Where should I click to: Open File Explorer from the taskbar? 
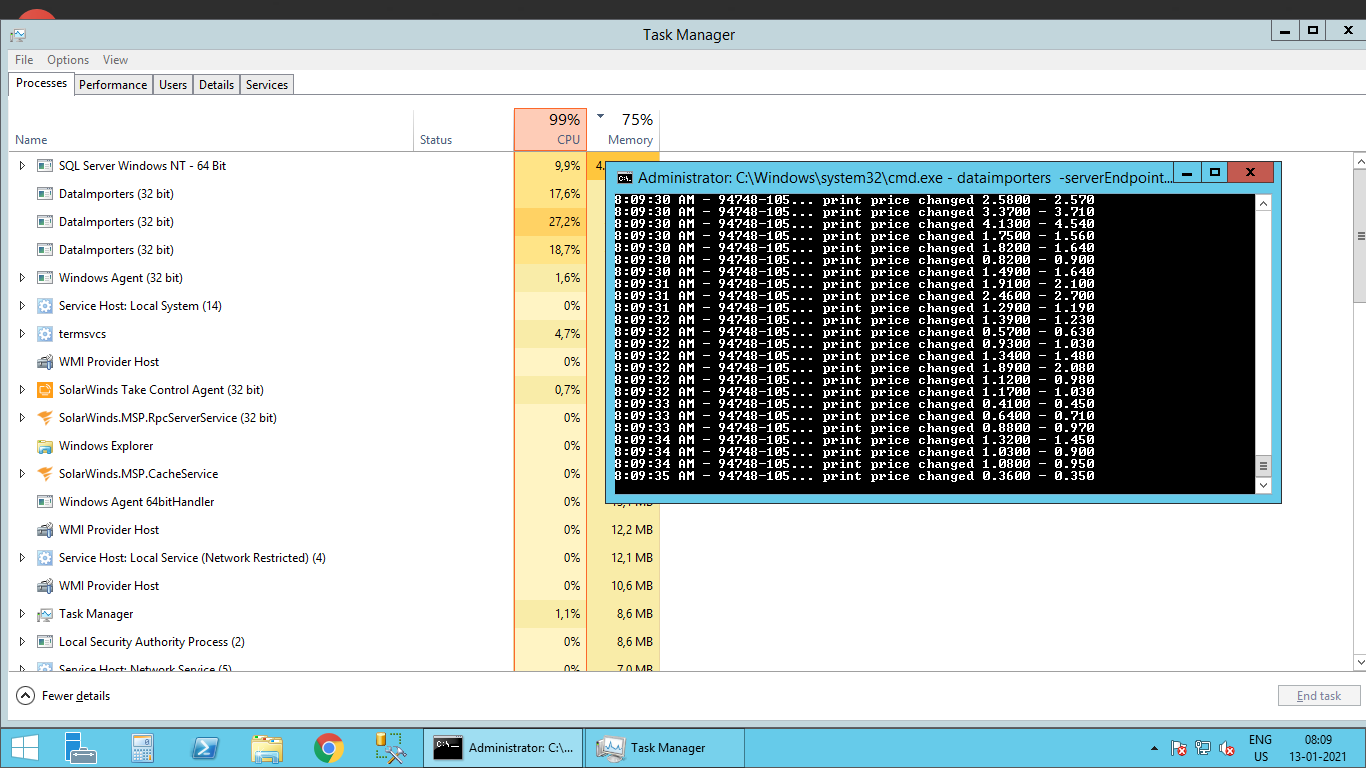click(267, 748)
